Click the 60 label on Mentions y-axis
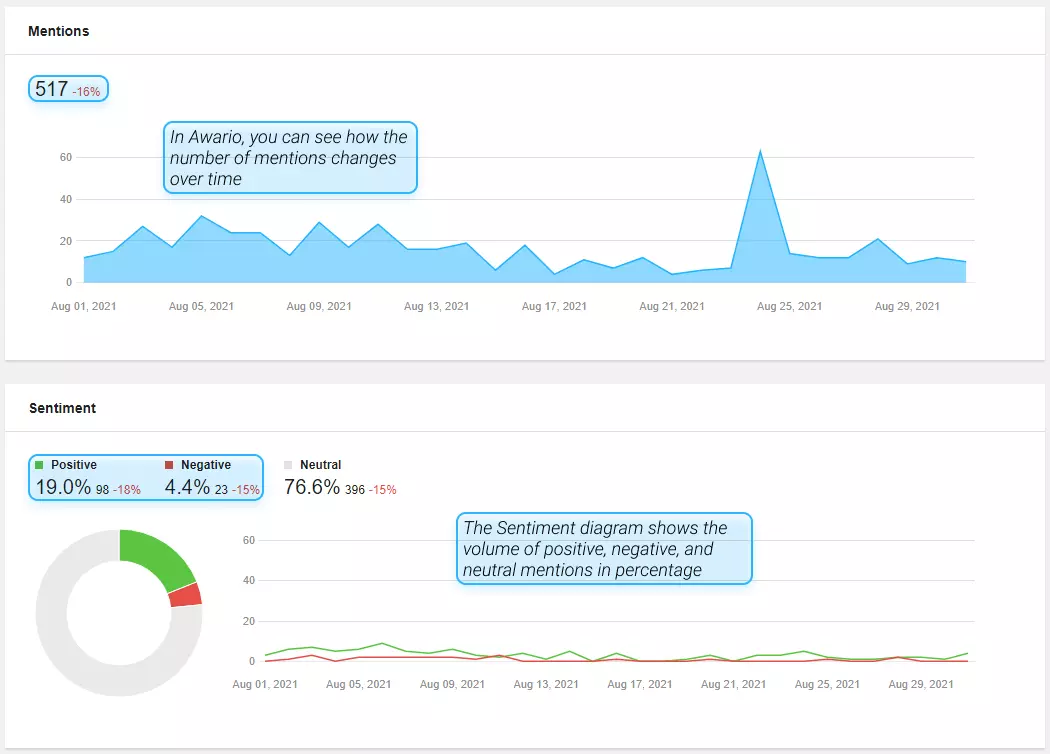Viewport: 1050px width, 754px height. tap(66, 157)
